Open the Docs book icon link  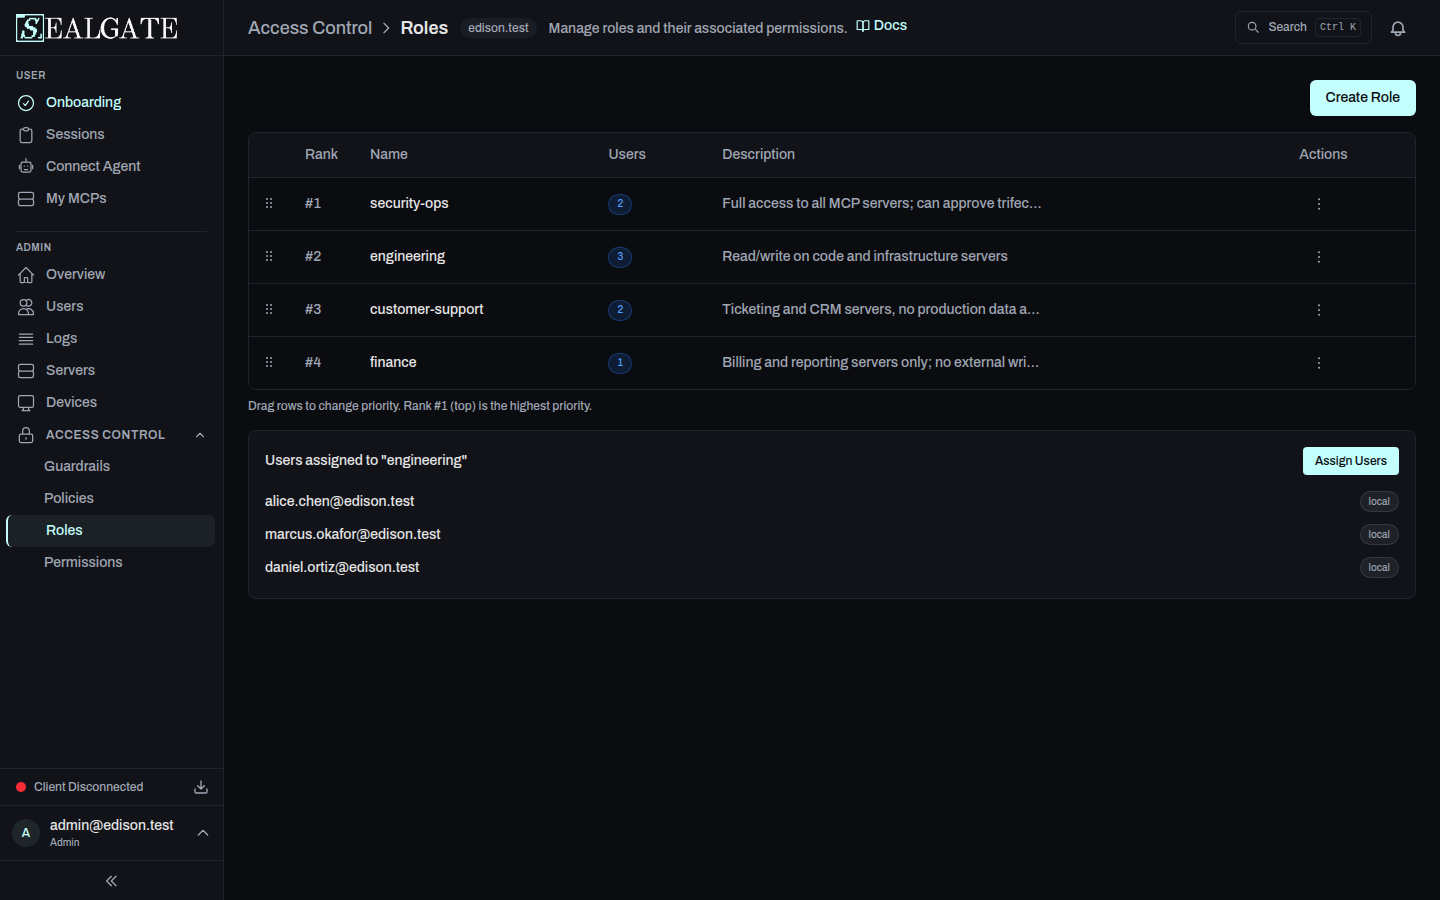(863, 26)
